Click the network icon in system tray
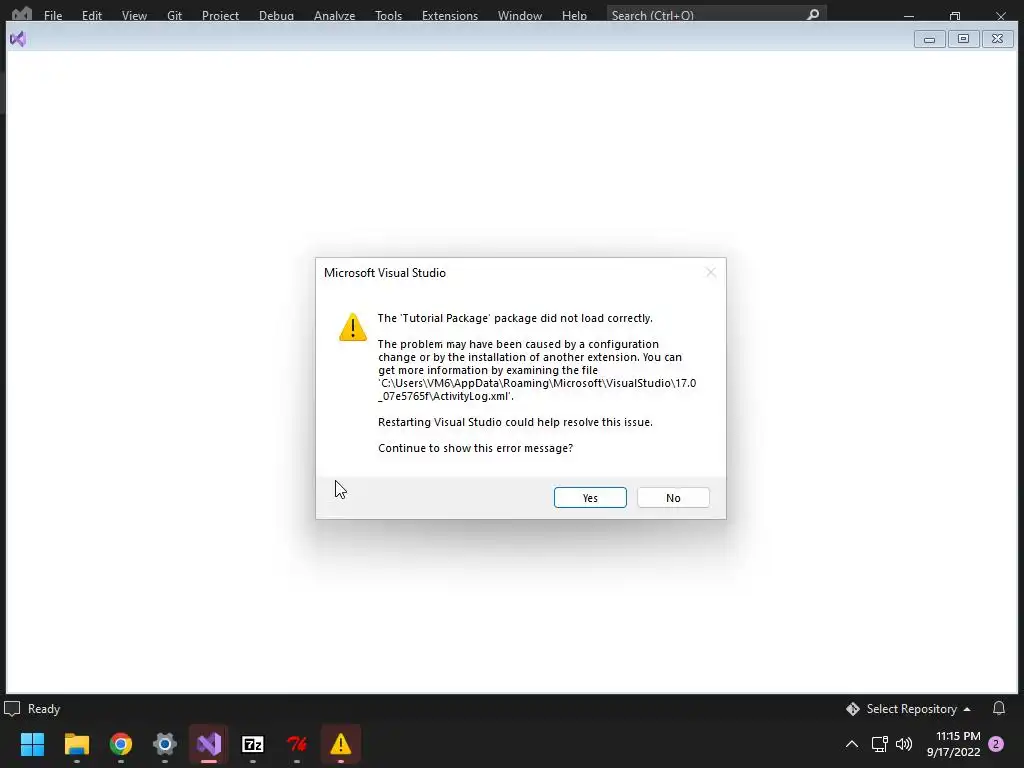 coord(880,744)
